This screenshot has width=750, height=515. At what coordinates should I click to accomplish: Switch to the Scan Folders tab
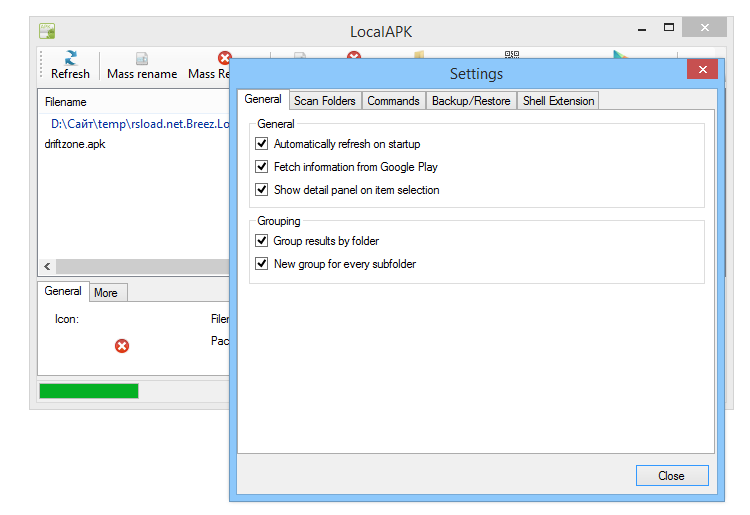[325, 101]
